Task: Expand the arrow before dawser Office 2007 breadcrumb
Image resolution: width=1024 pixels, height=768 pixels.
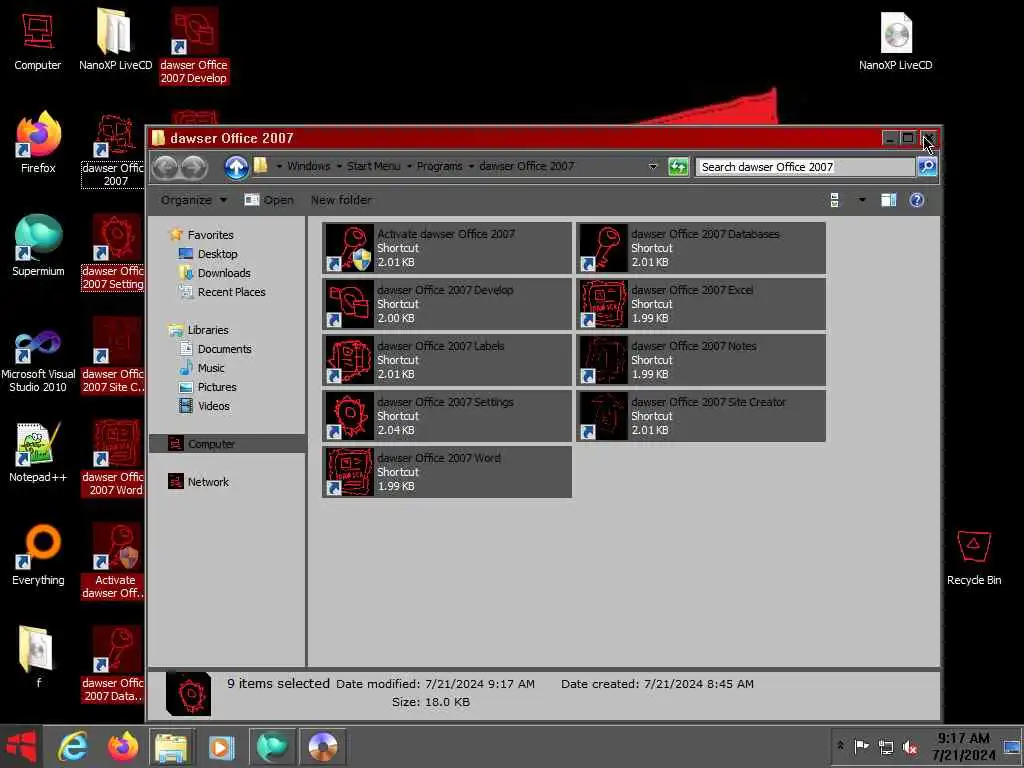Action: pos(471,167)
